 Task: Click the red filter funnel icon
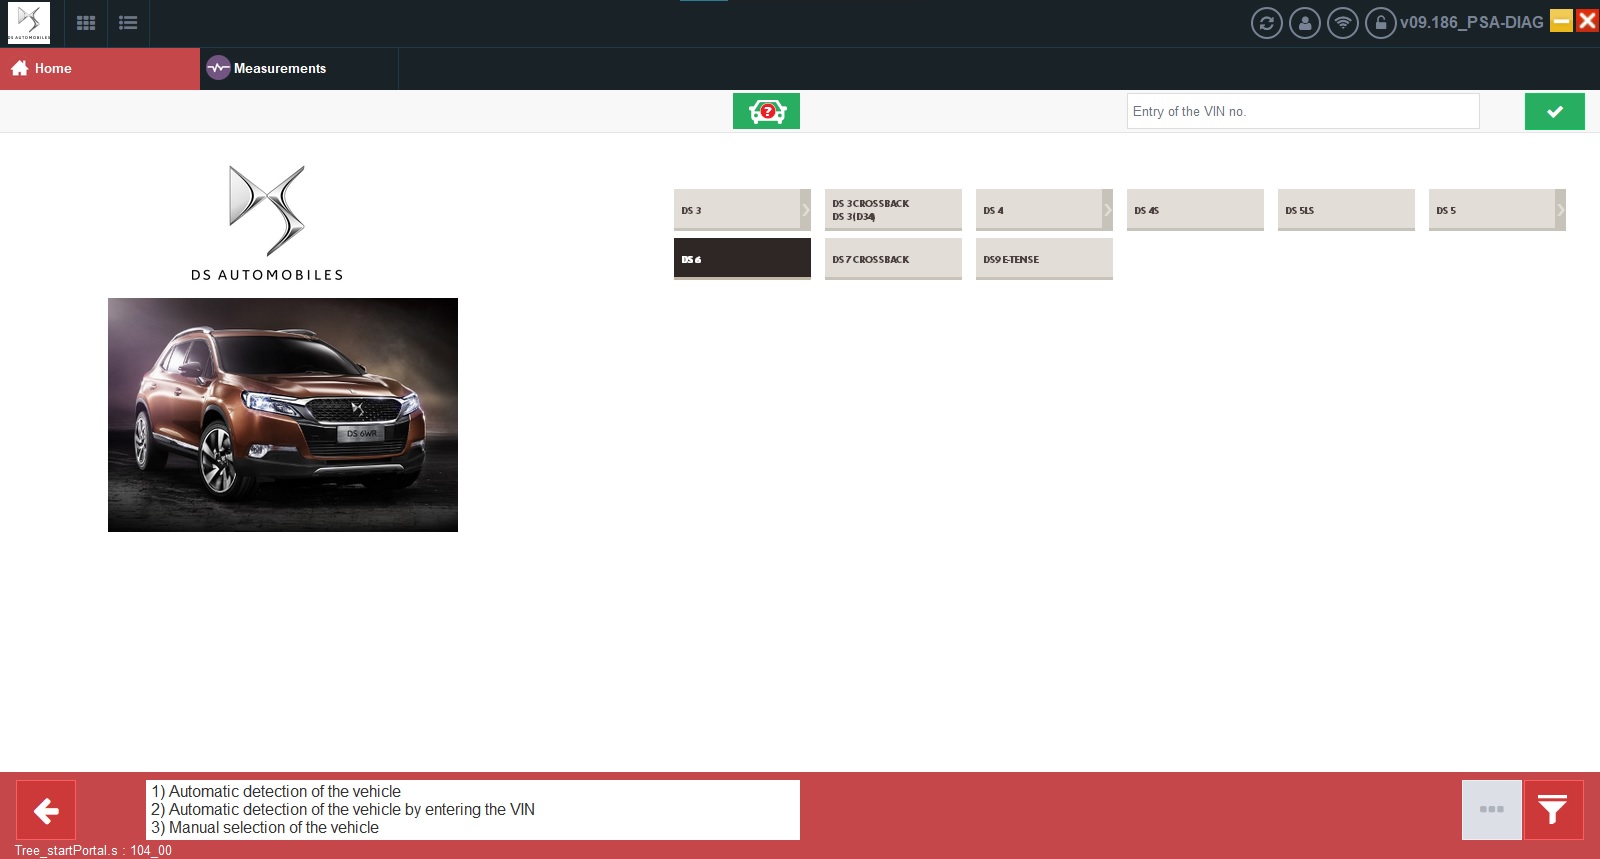1553,810
